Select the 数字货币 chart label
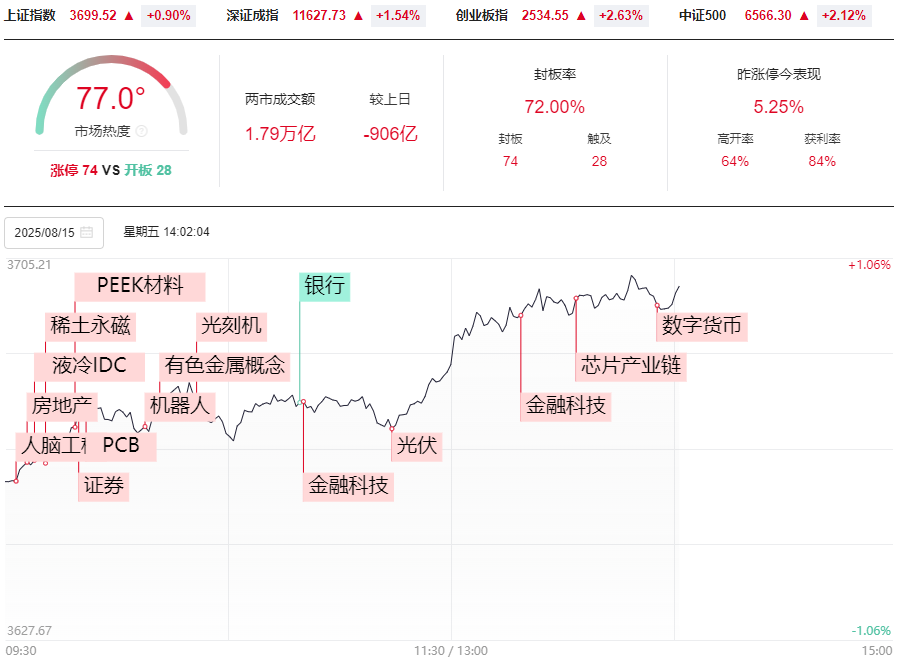Screen dimensions: 899x665 [701, 326]
